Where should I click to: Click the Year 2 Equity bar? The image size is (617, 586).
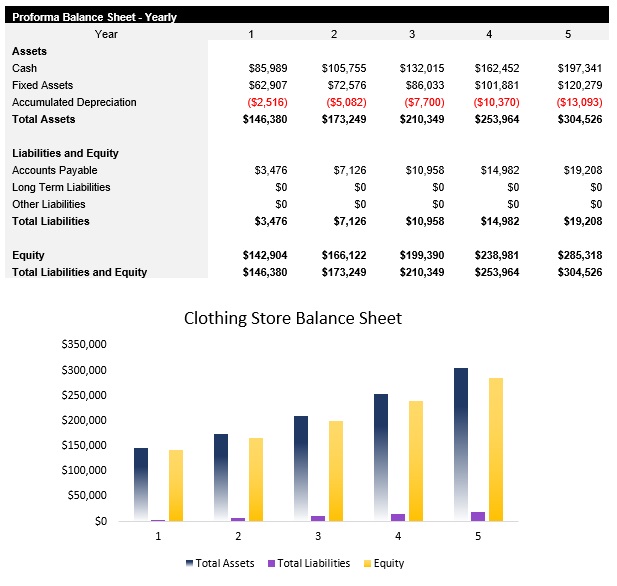[x=256, y=480]
